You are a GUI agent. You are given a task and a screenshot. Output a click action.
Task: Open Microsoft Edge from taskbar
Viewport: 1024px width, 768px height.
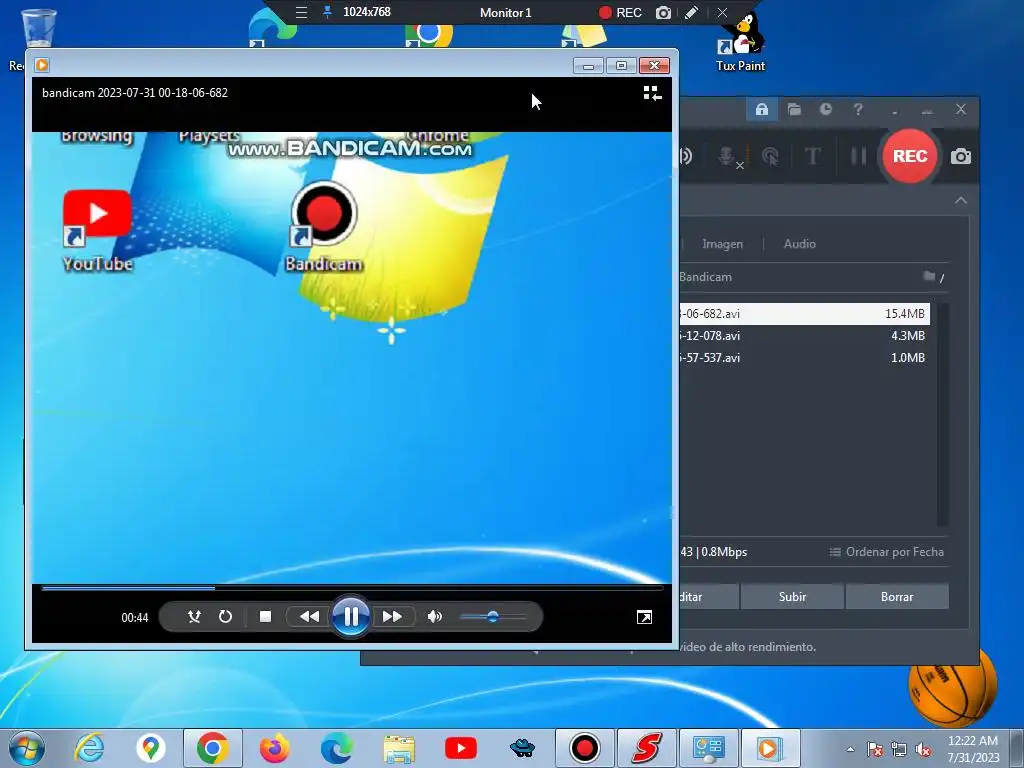click(336, 748)
